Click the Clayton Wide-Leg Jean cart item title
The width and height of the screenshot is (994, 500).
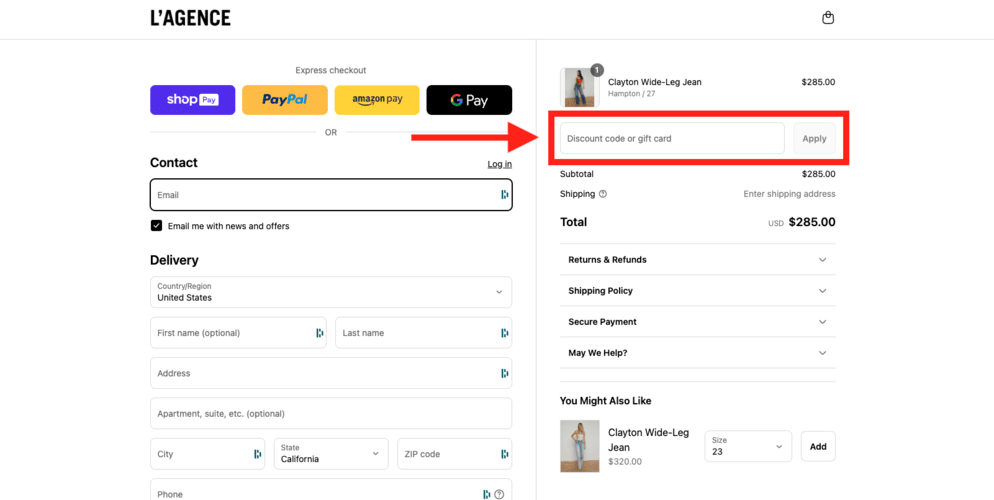pyautogui.click(x=655, y=82)
